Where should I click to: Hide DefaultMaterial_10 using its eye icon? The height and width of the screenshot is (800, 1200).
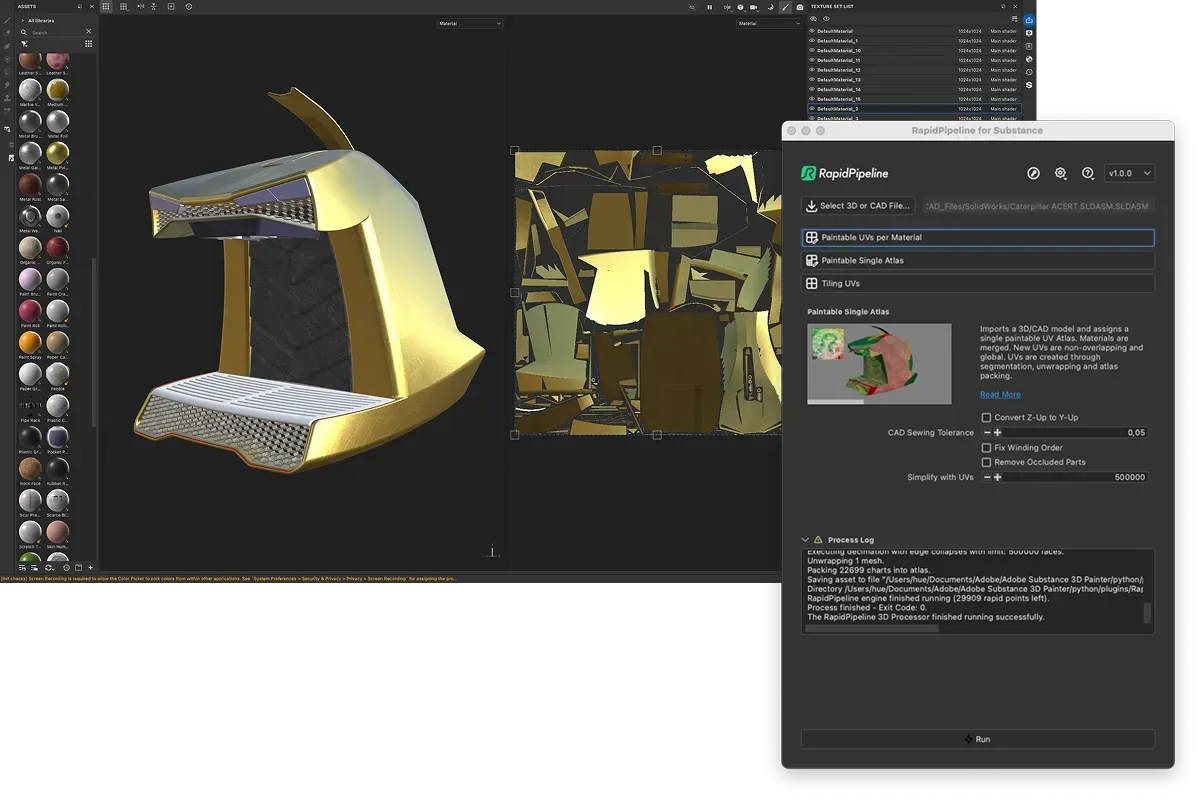(812, 50)
